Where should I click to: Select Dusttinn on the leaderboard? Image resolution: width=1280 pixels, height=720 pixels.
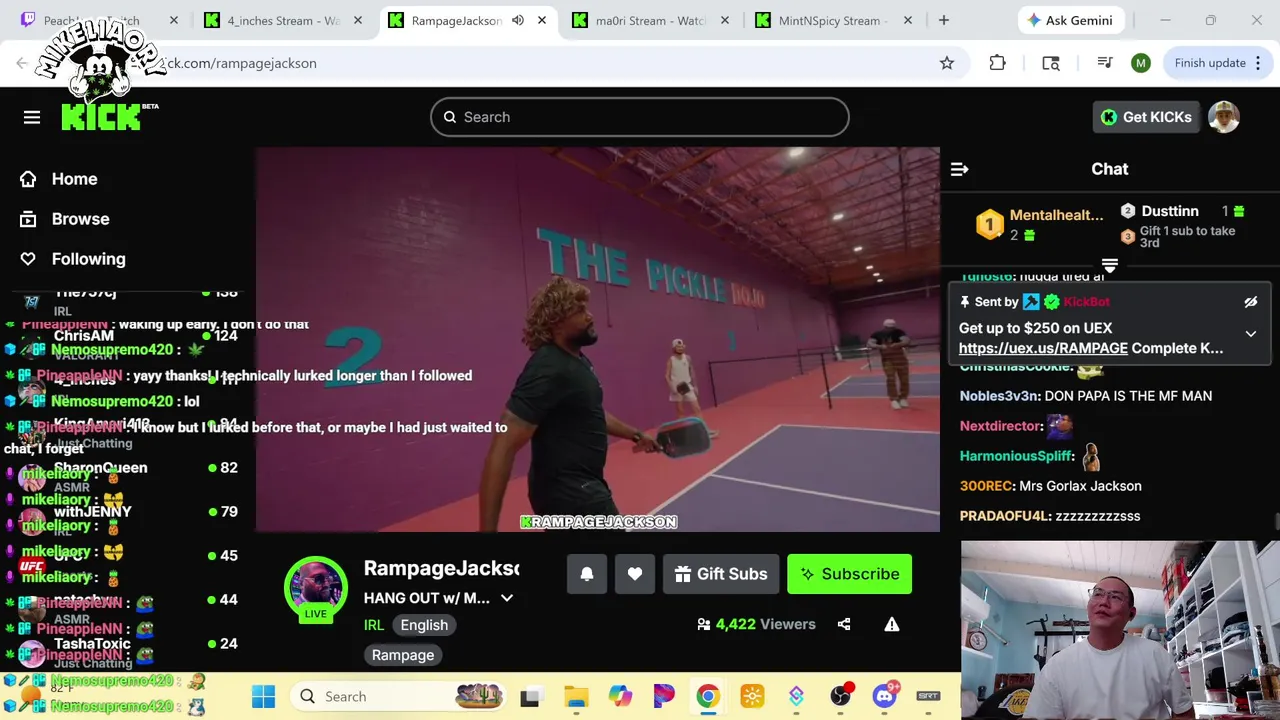point(1170,211)
